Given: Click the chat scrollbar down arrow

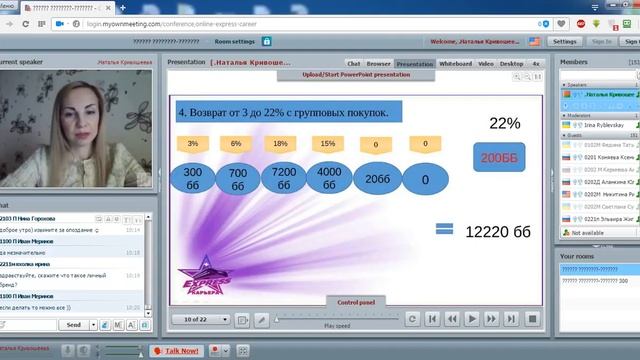Looking at the screenshot, I should click(148, 313).
